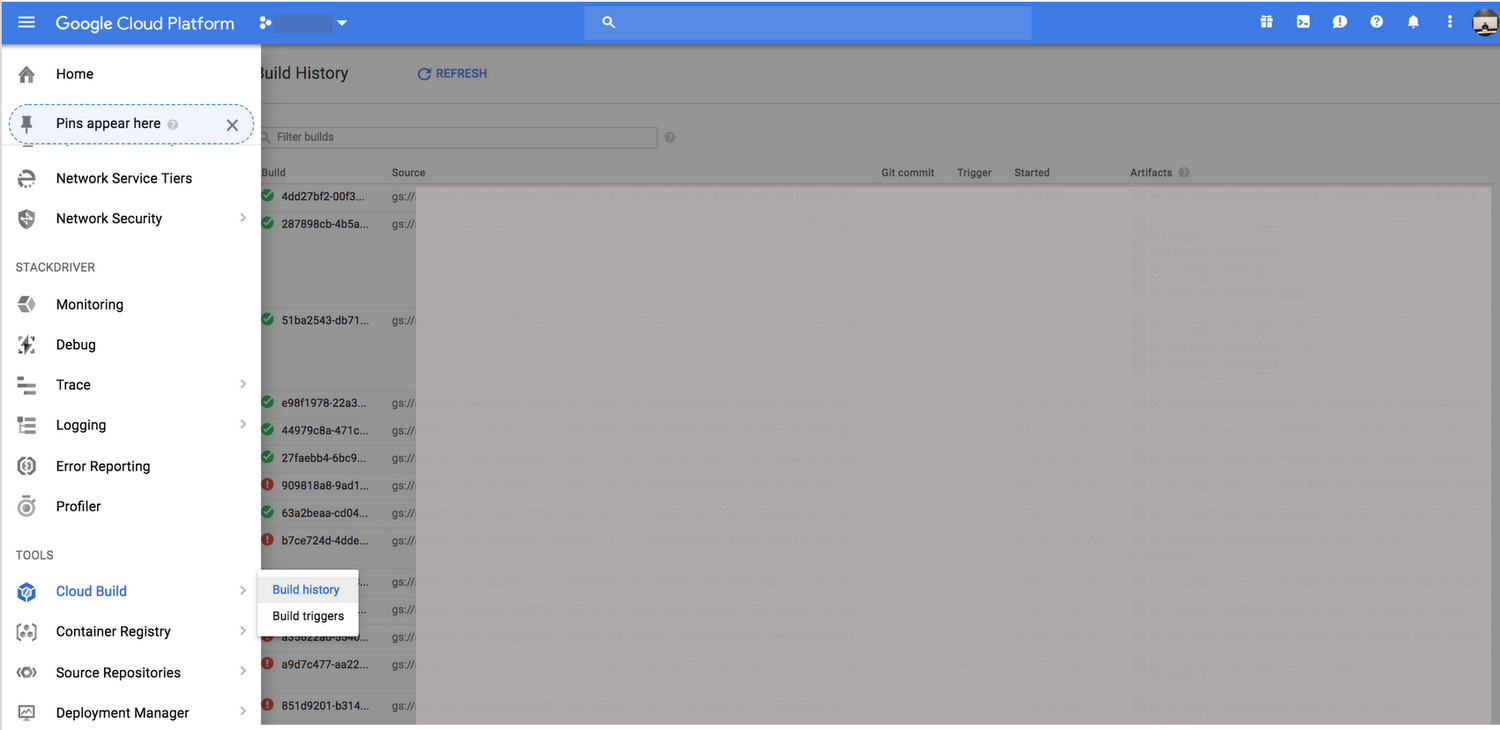1500x730 pixels.
Task: Click the Network Security shield icon
Action: [x=27, y=219]
